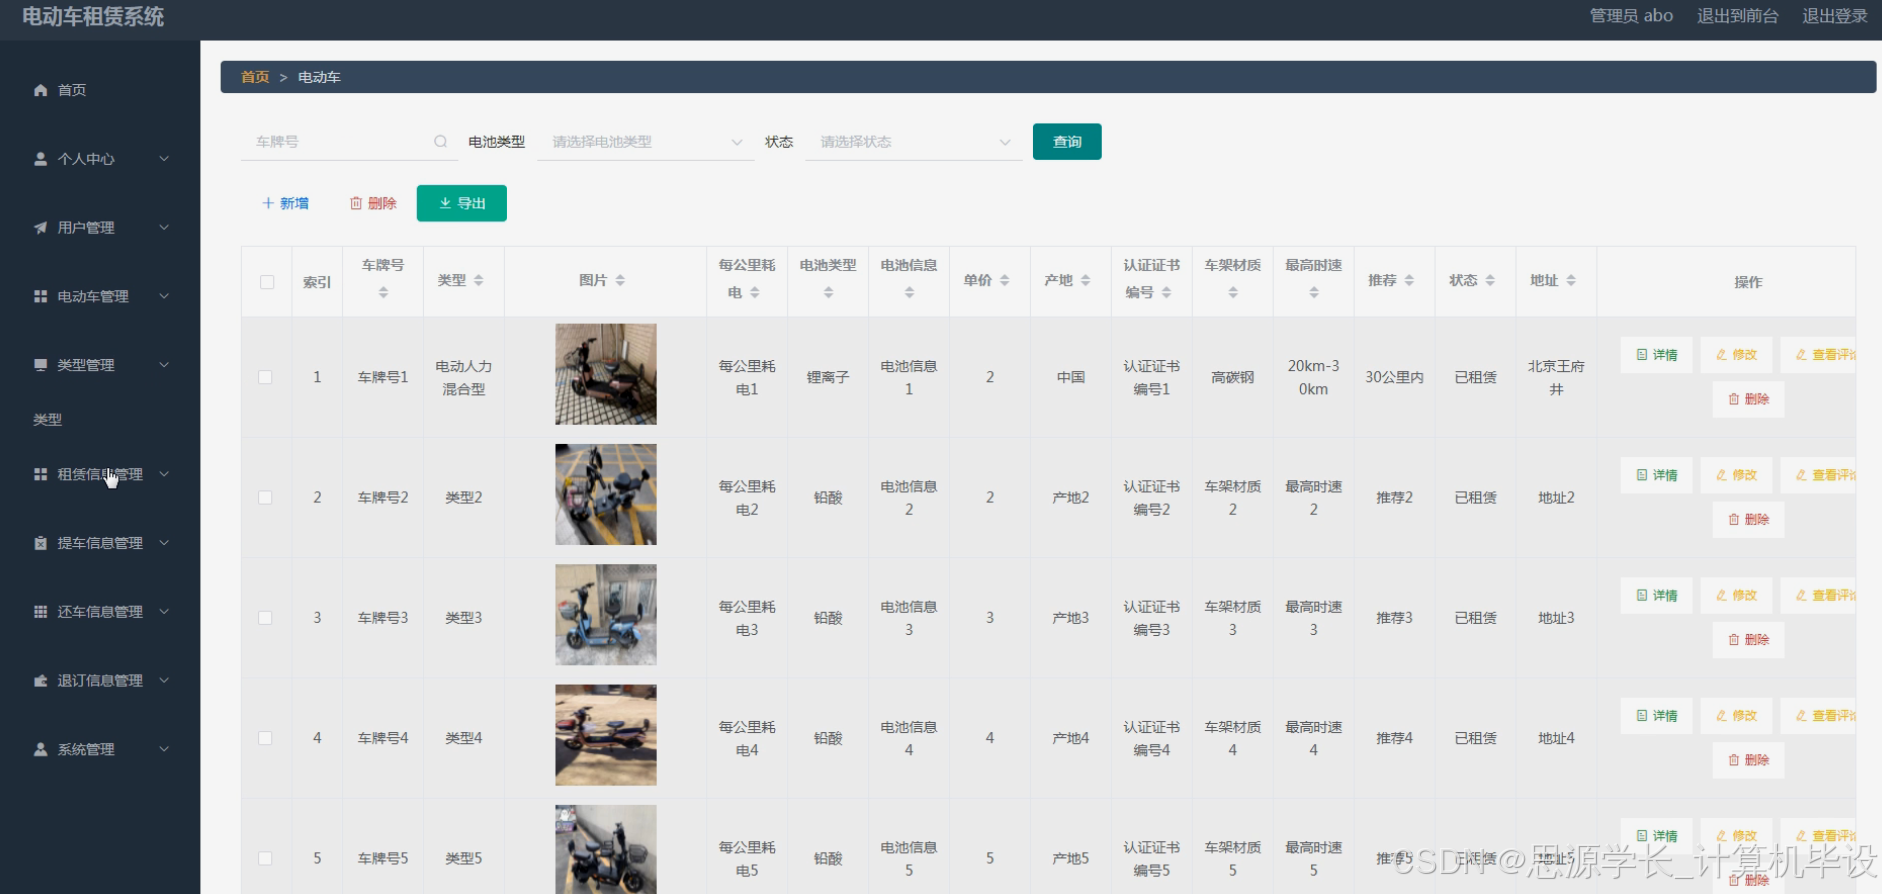Expand the 用户管理 sidebar chevron
Viewport: 1882px width, 894px height.
[164, 228]
